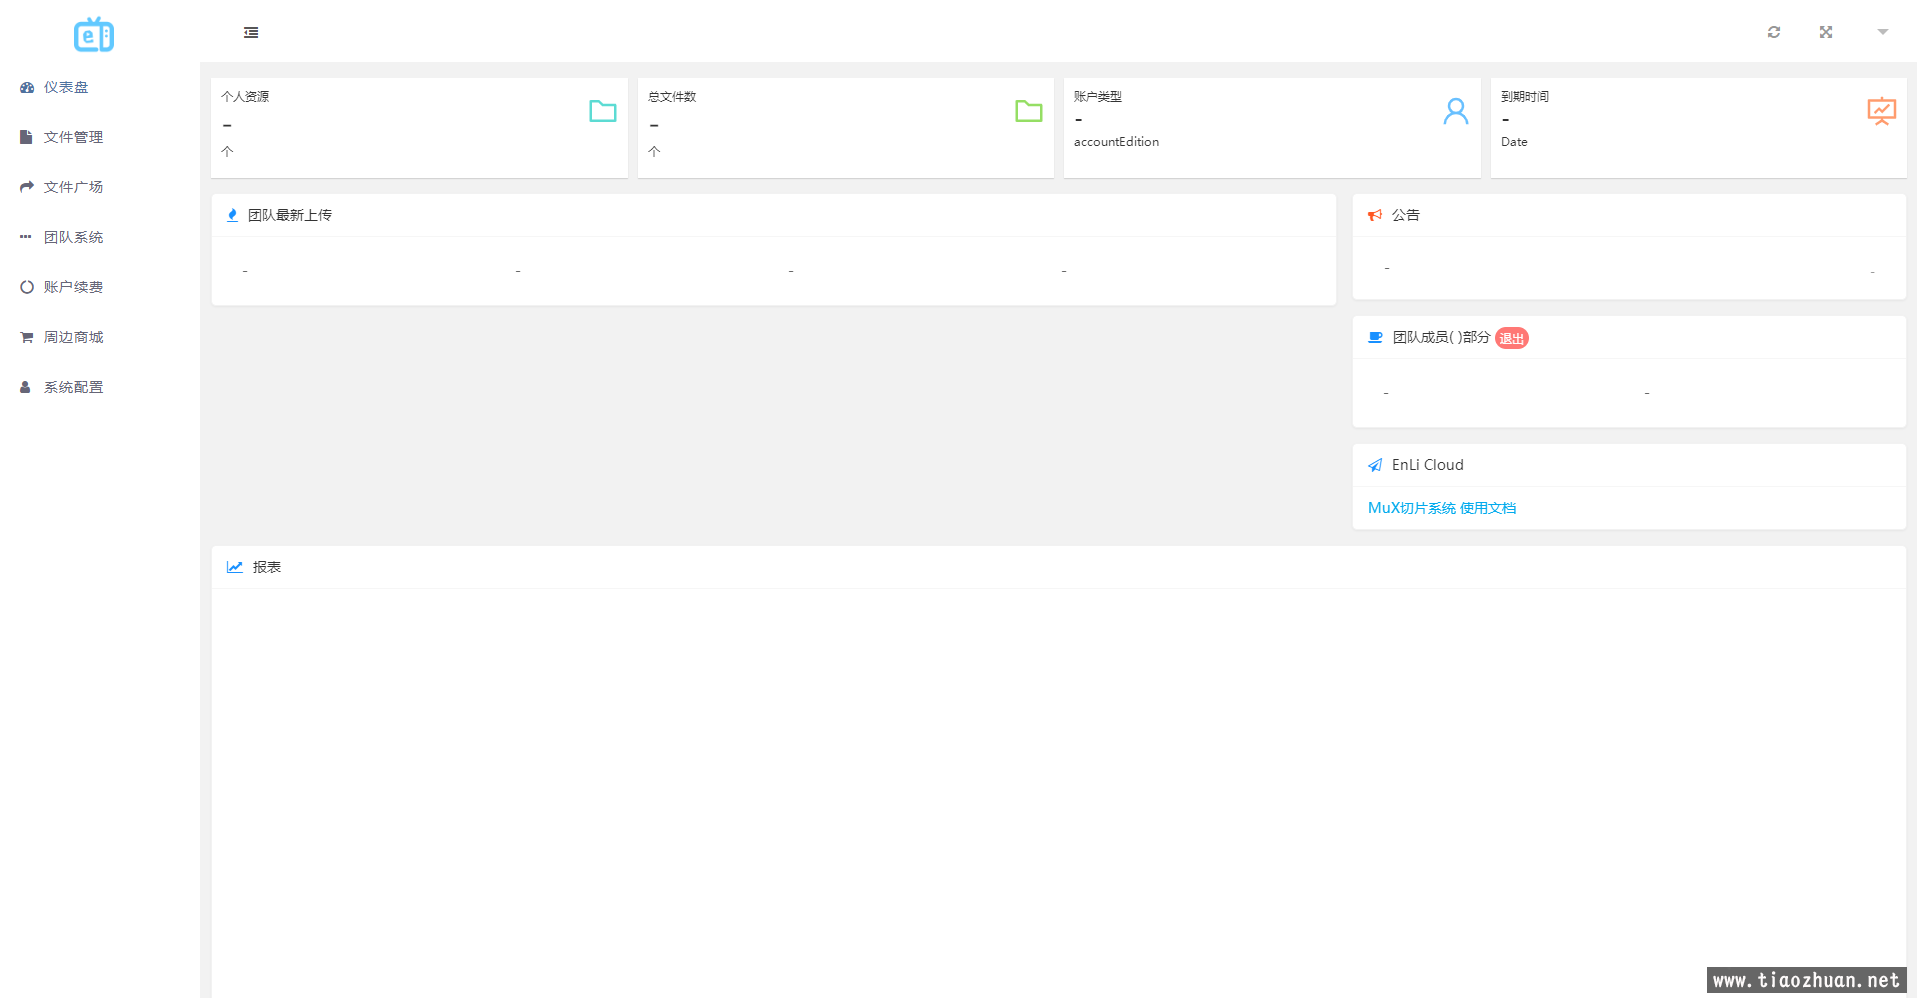The height and width of the screenshot is (998, 1917).
Task: Click the 退出 badge button
Action: [1511, 339]
